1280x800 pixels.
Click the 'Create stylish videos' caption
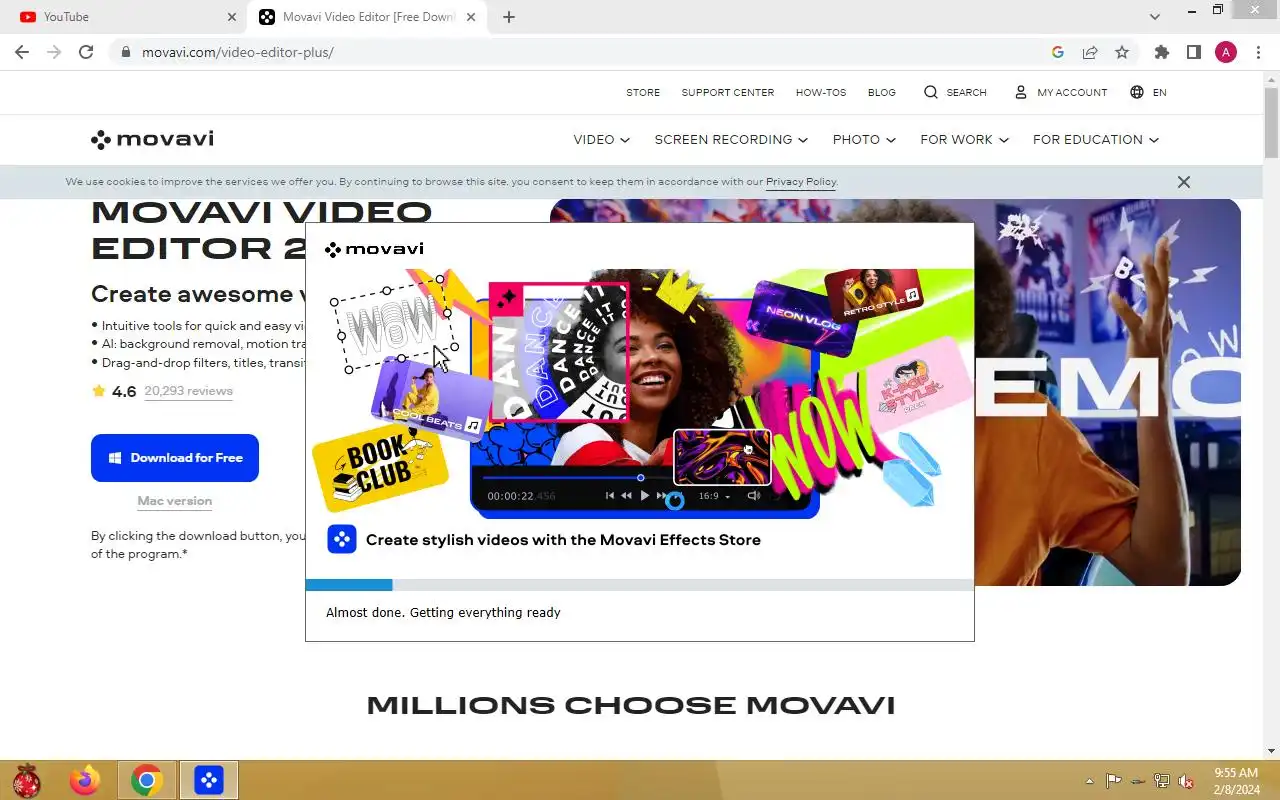coord(563,540)
